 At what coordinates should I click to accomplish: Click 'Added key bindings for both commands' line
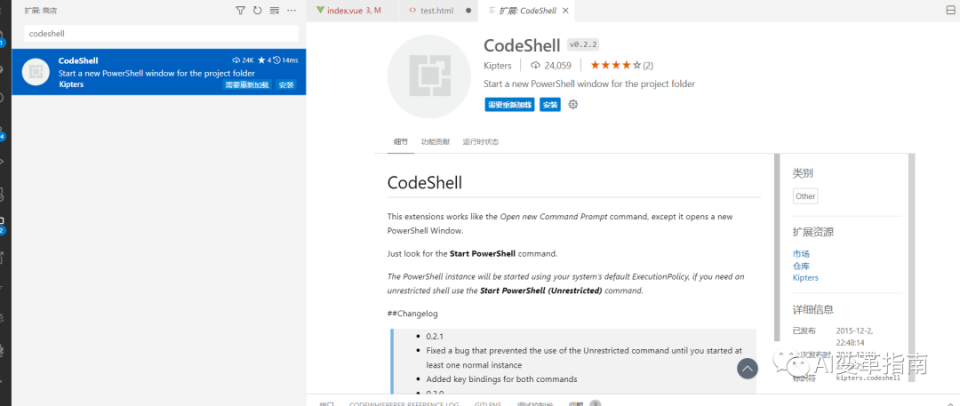click(501, 379)
